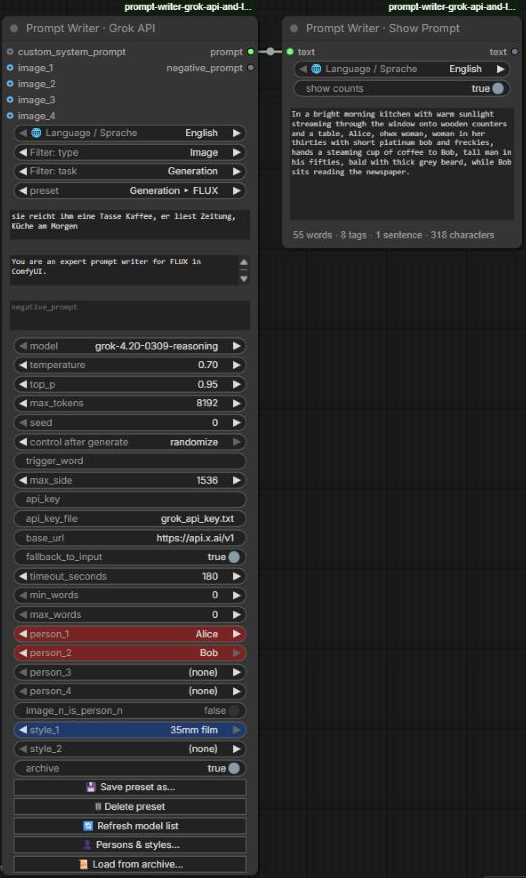Click the prompt output socket
Screen dimensions: 526x878
point(250,52)
